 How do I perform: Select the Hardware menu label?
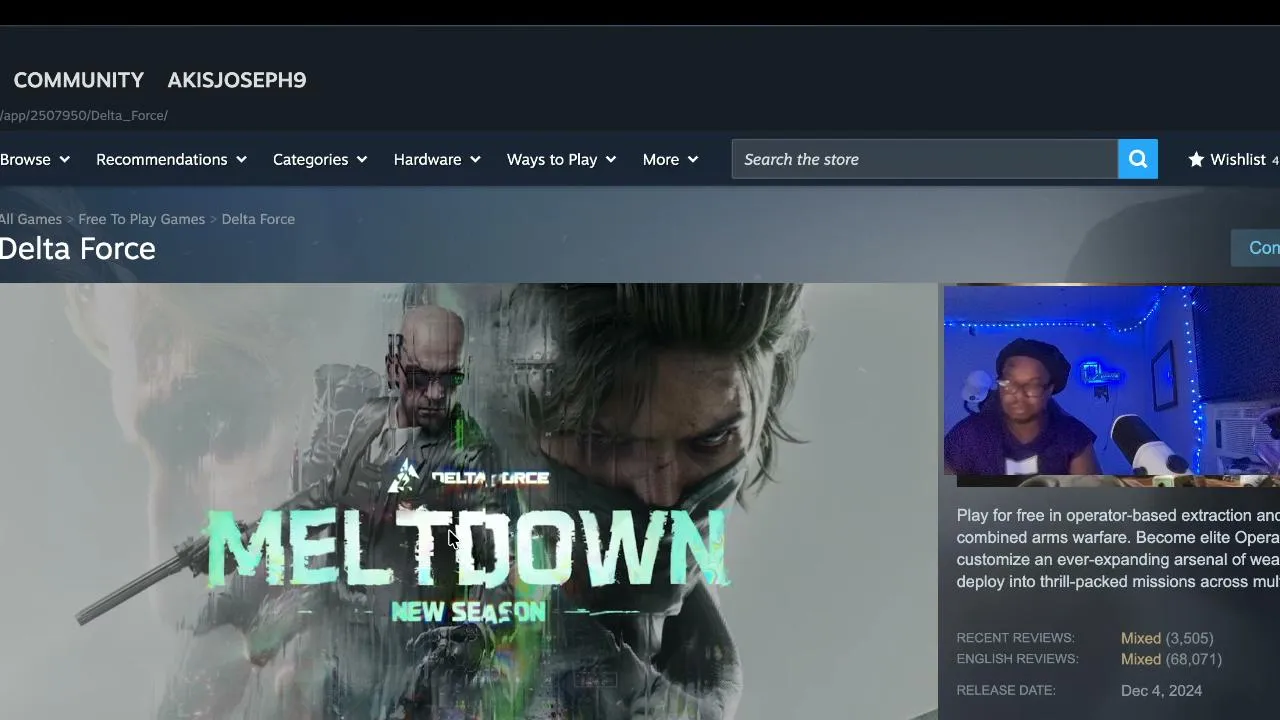428,159
